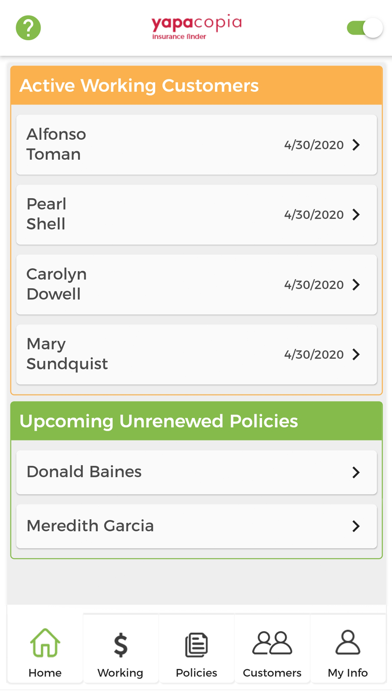Toggle the green switch in the header
The width and height of the screenshot is (392, 696).
pyautogui.click(x=364, y=28)
